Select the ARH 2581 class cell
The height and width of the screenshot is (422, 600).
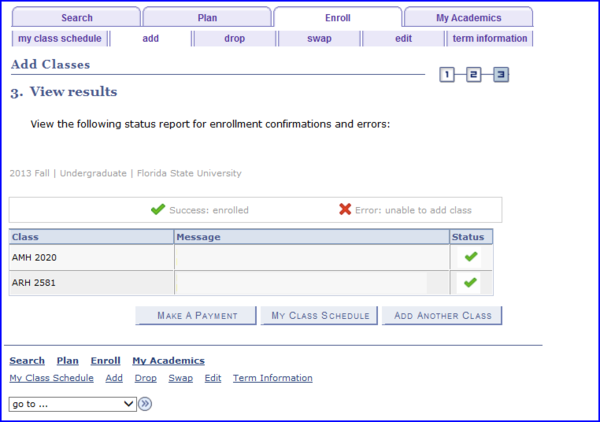coord(91,283)
